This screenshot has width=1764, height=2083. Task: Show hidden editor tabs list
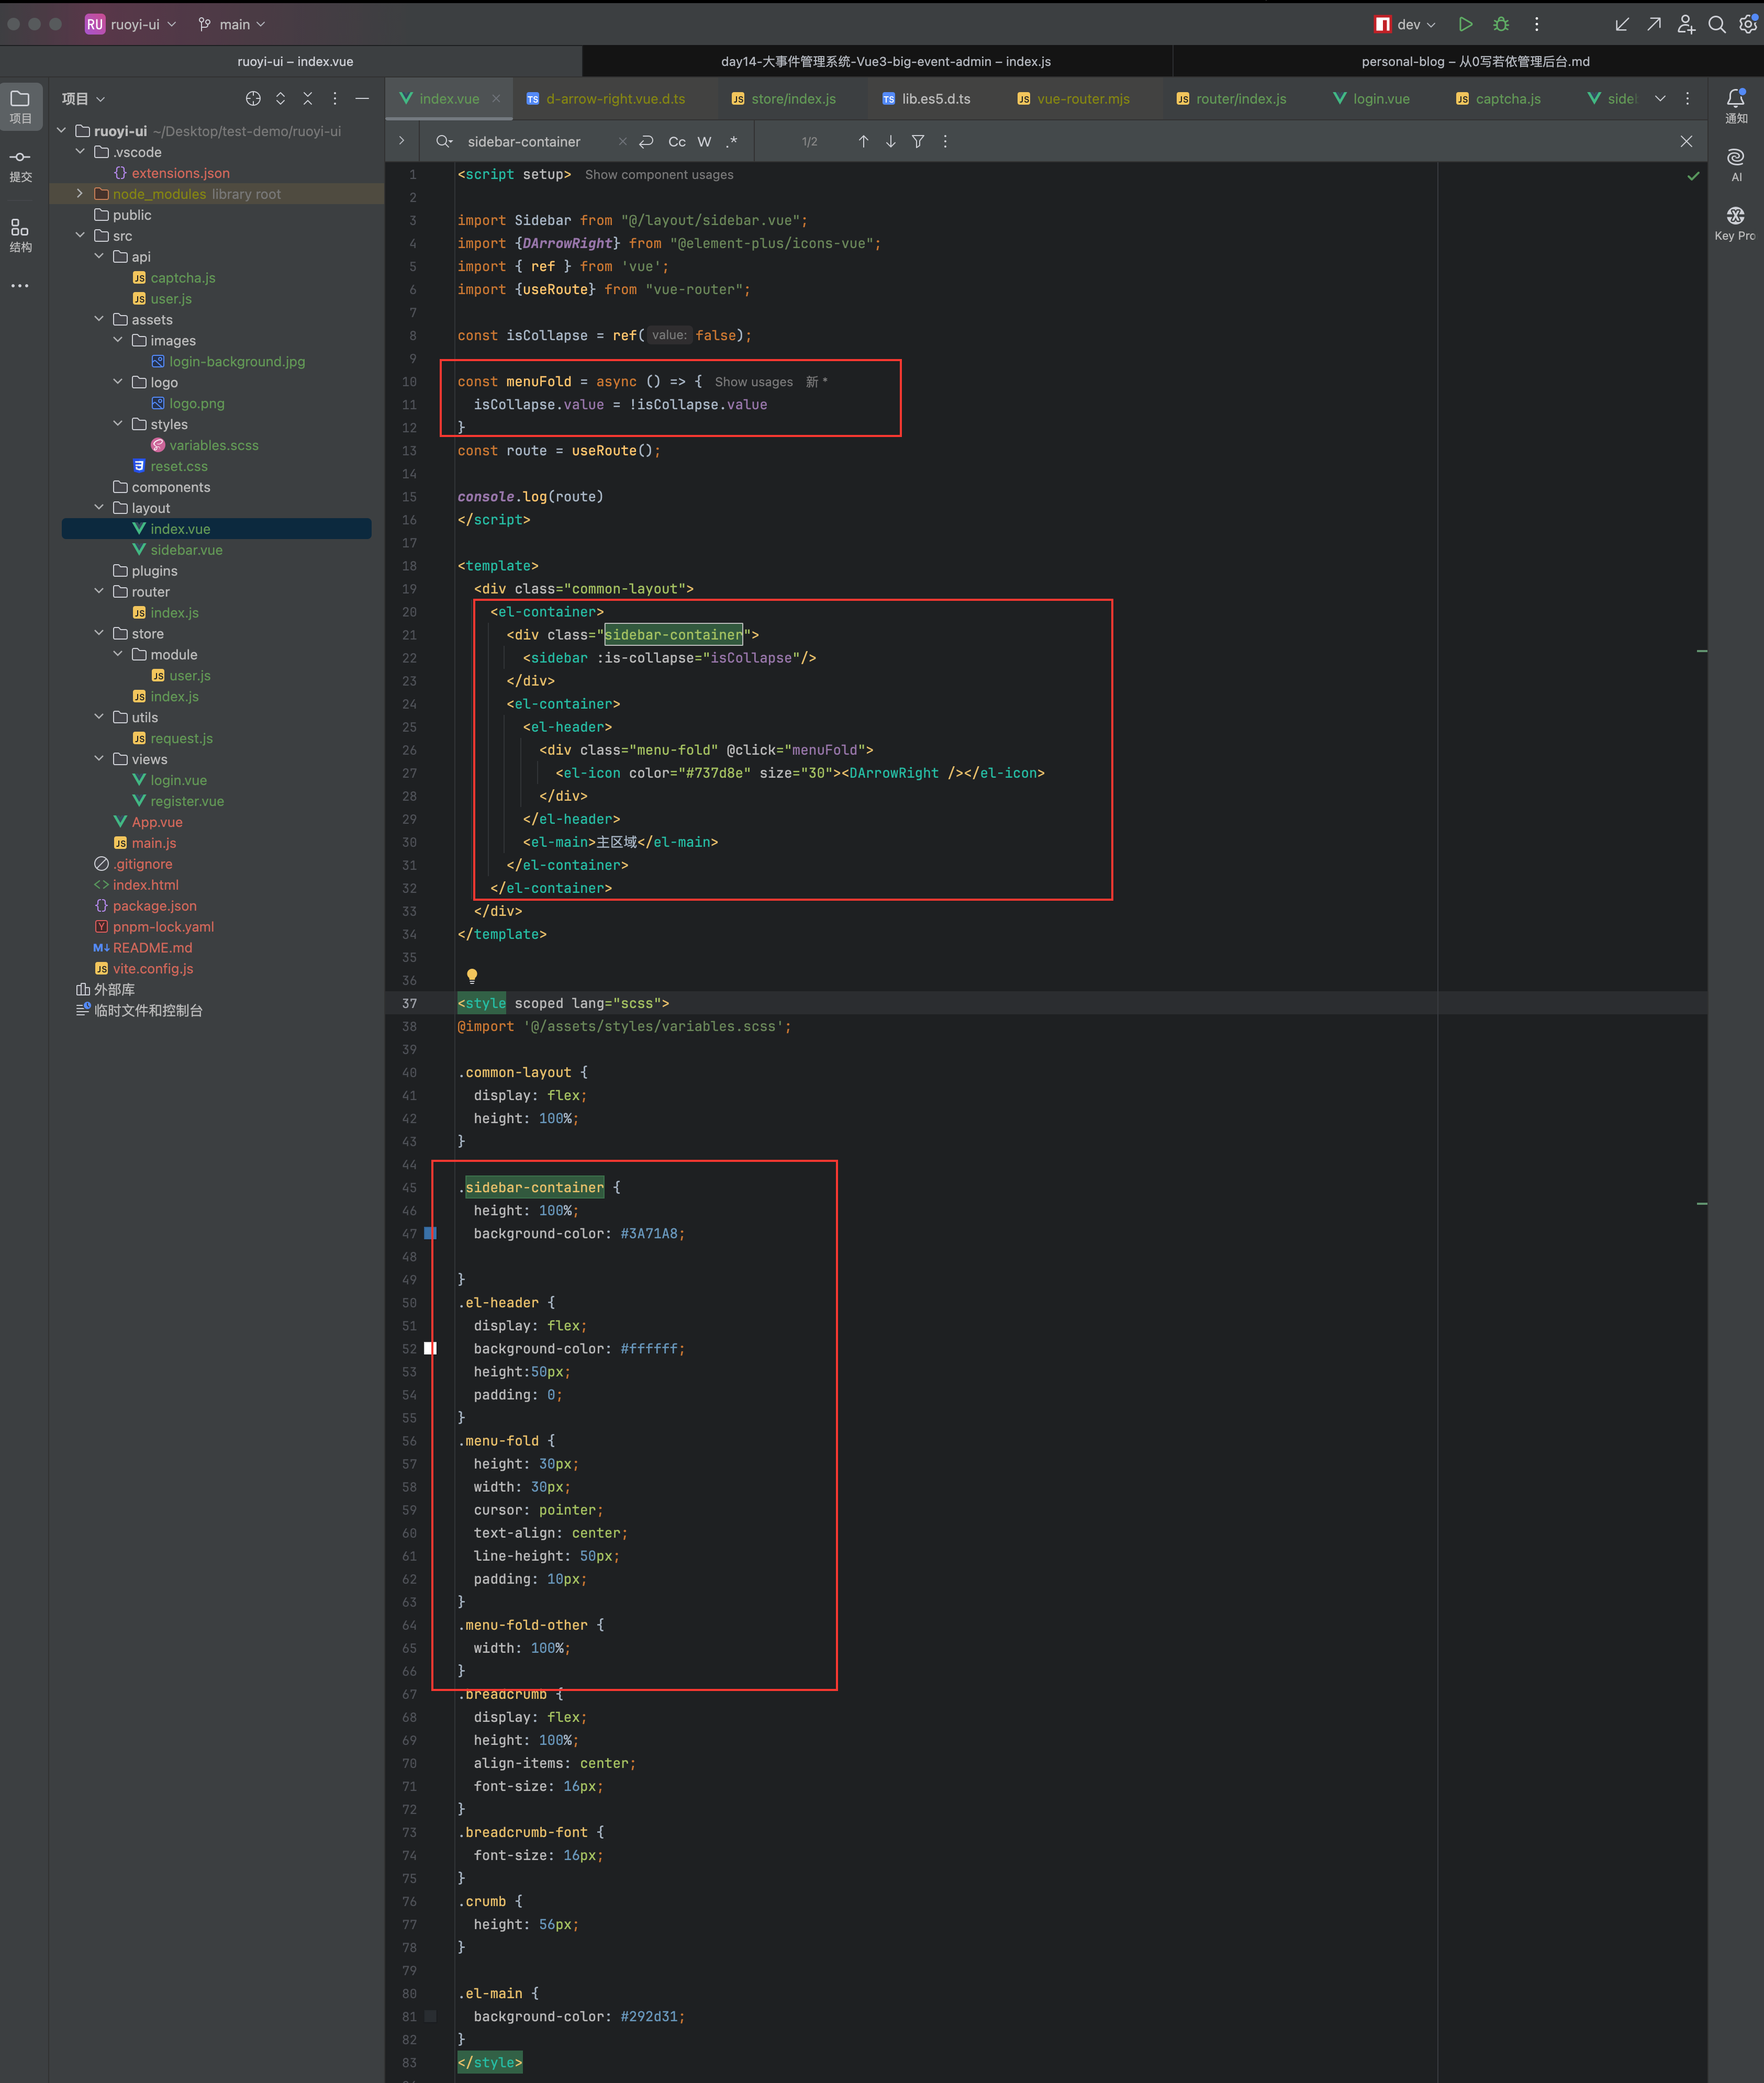1660,98
